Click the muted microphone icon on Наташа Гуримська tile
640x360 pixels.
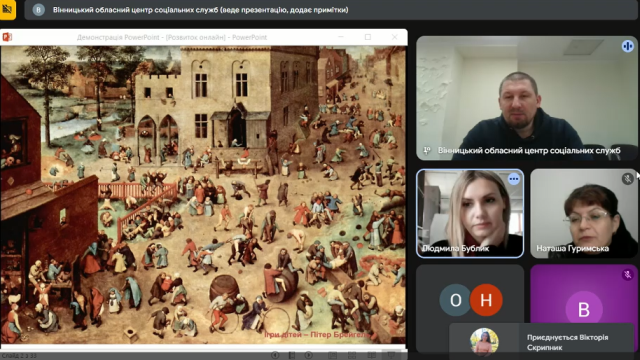pyautogui.click(x=628, y=179)
